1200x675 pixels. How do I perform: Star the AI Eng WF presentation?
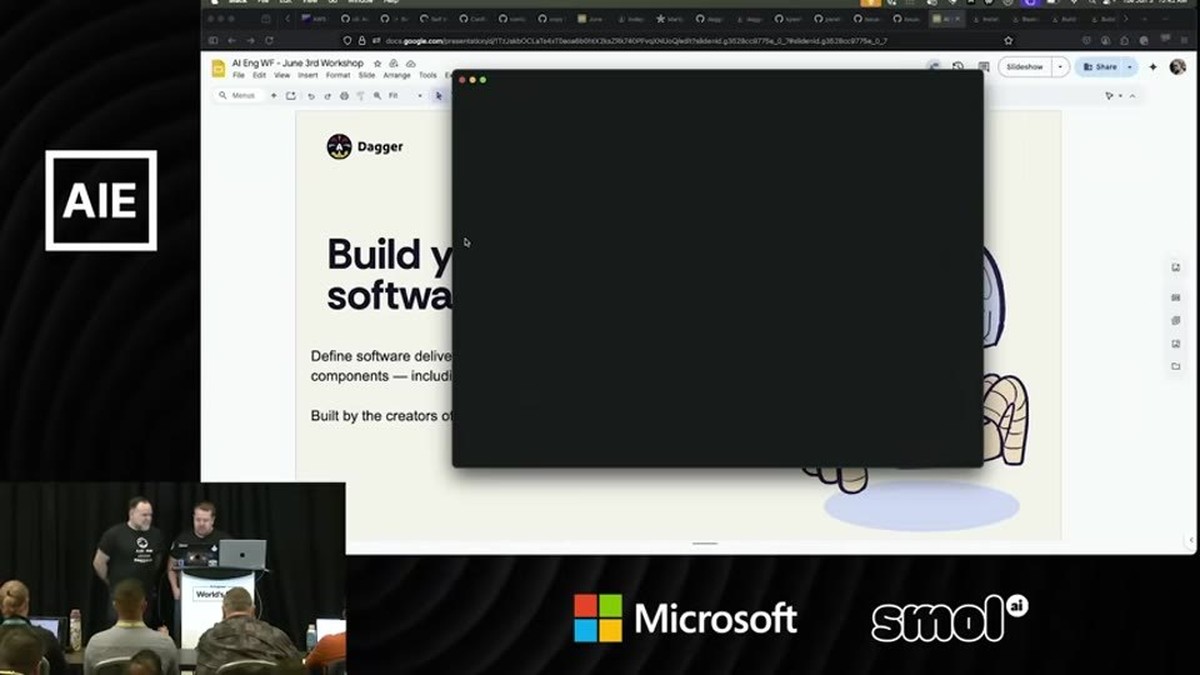(x=377, y=63)
